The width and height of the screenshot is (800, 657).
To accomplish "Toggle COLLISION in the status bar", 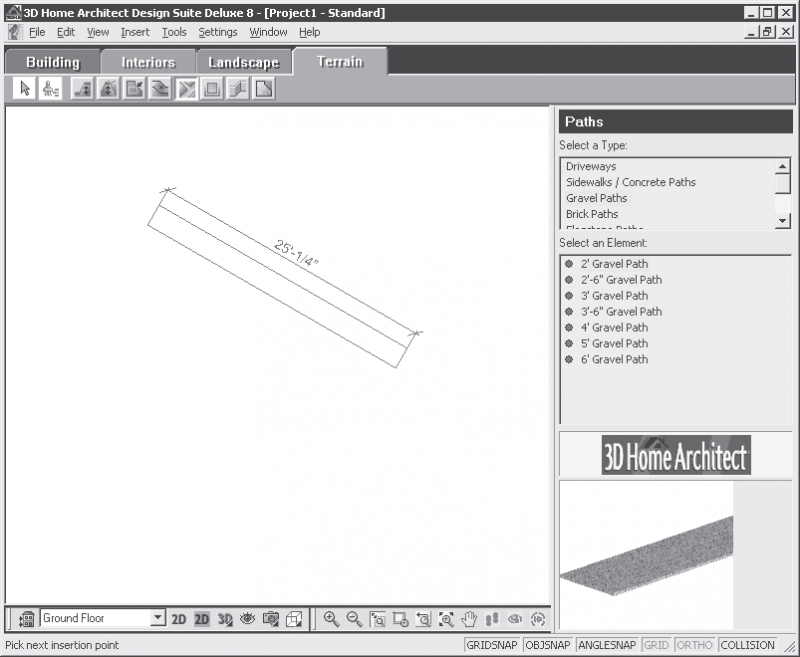I will [x=747, y=645].
